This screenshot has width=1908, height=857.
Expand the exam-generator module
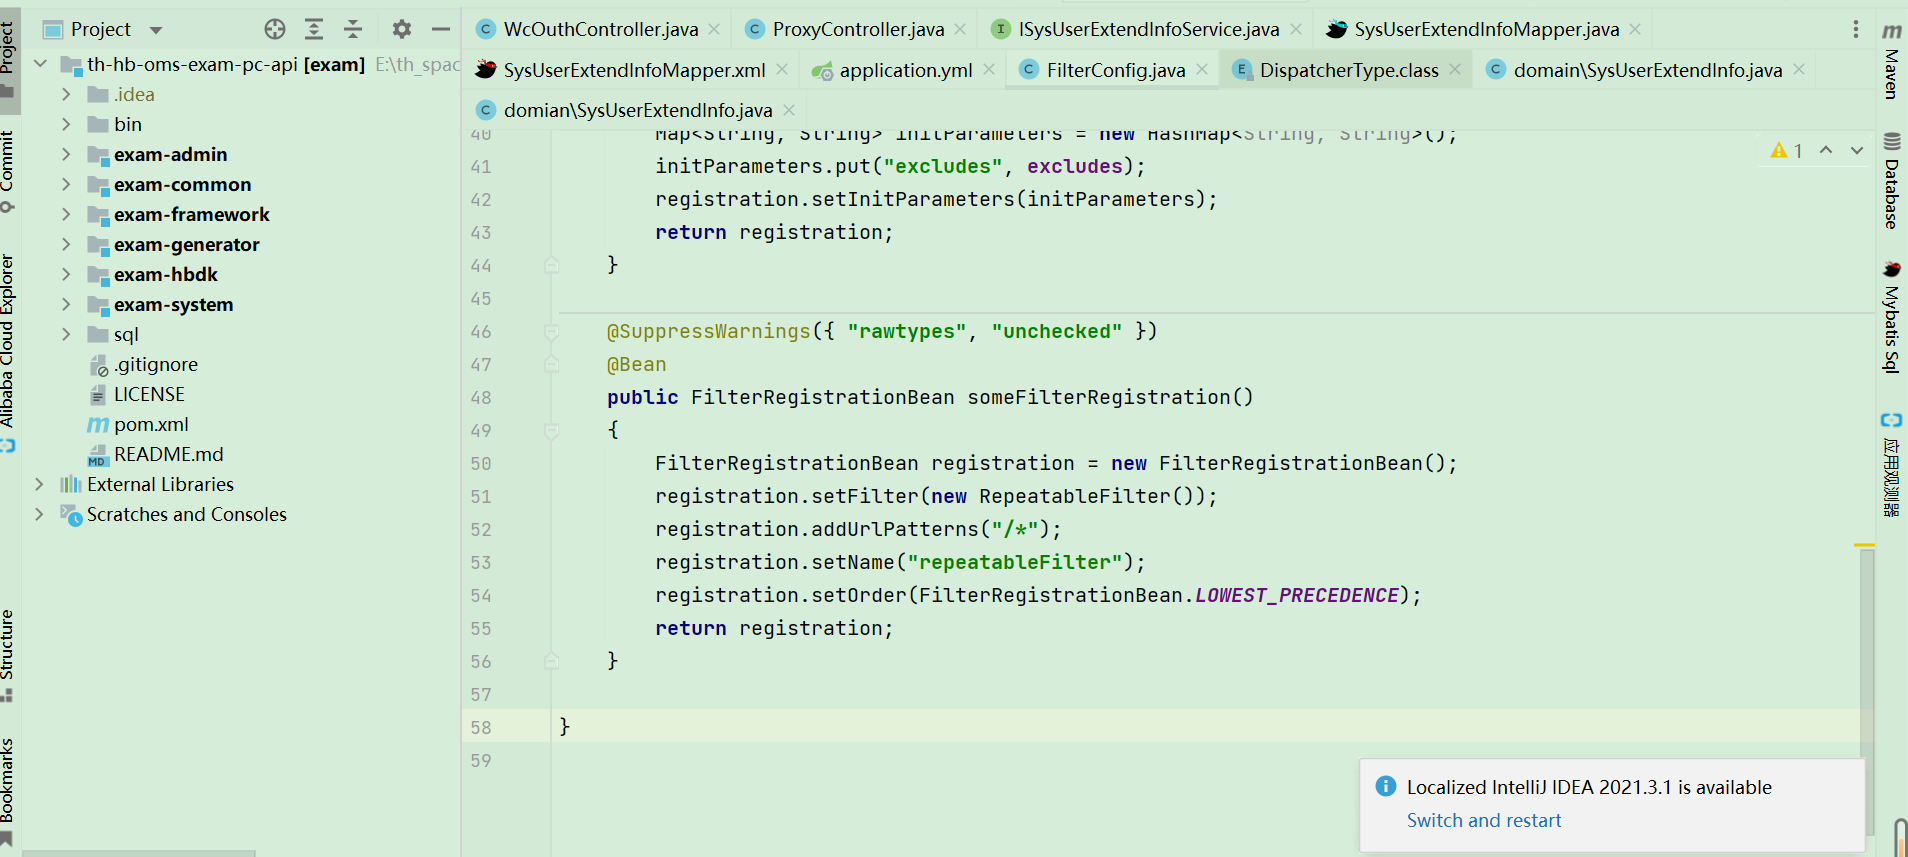pos(66,244)
